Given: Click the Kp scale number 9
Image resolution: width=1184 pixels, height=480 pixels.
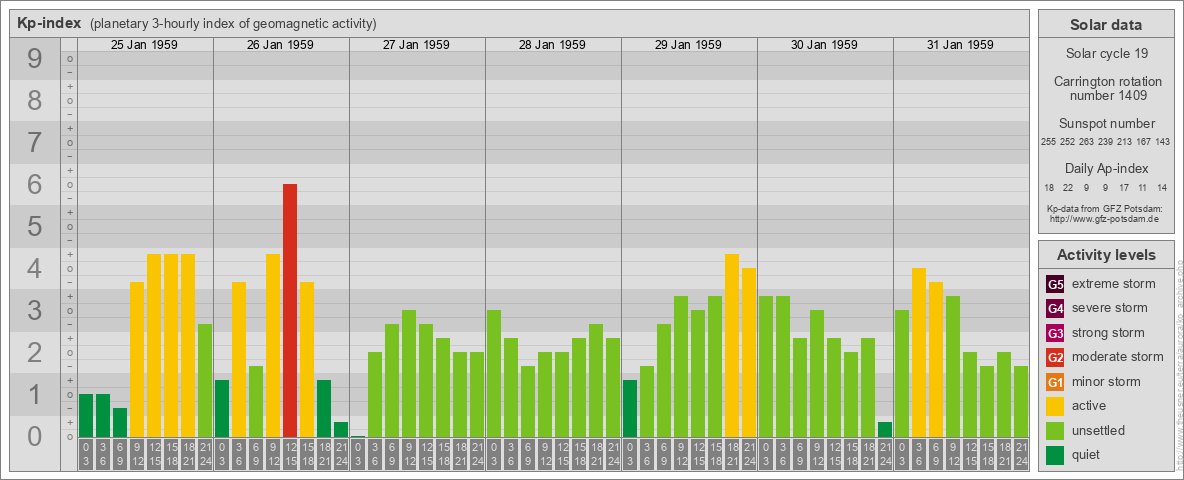Looking at the screenshot, I should pyautogui.click(x=35, y=59).
